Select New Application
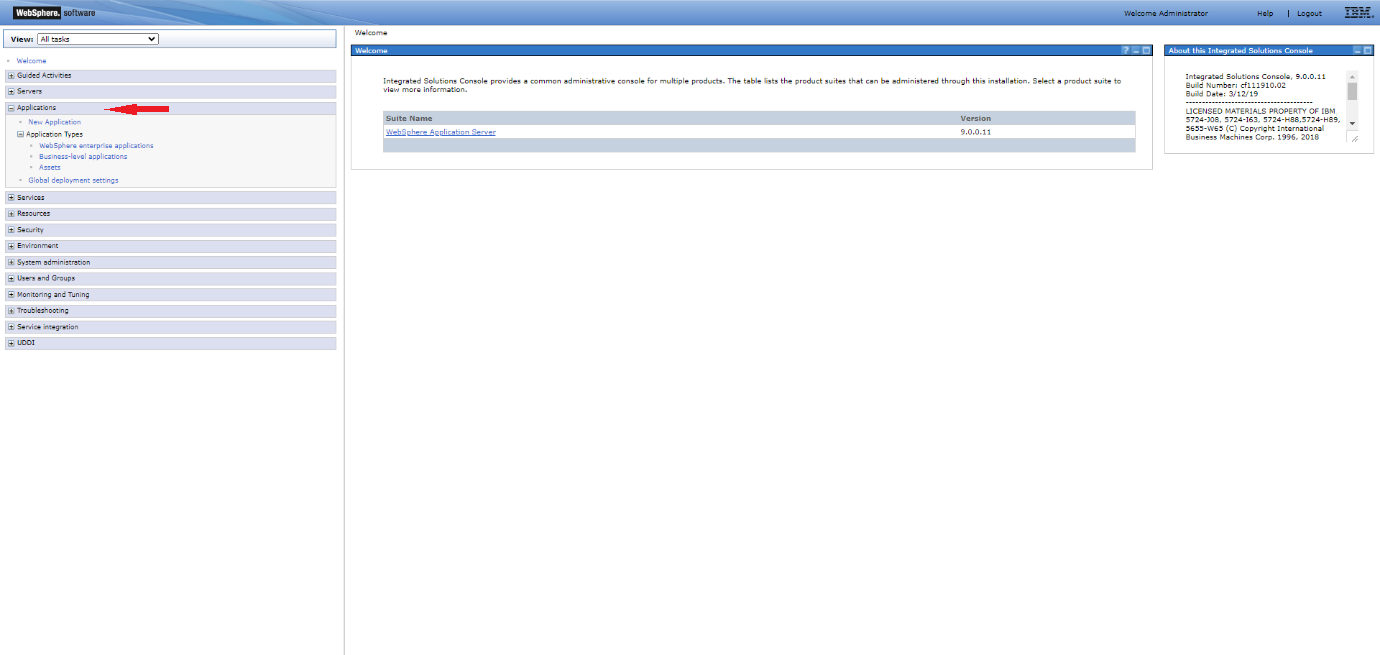Screen dimensions: 1380x655 54,121
